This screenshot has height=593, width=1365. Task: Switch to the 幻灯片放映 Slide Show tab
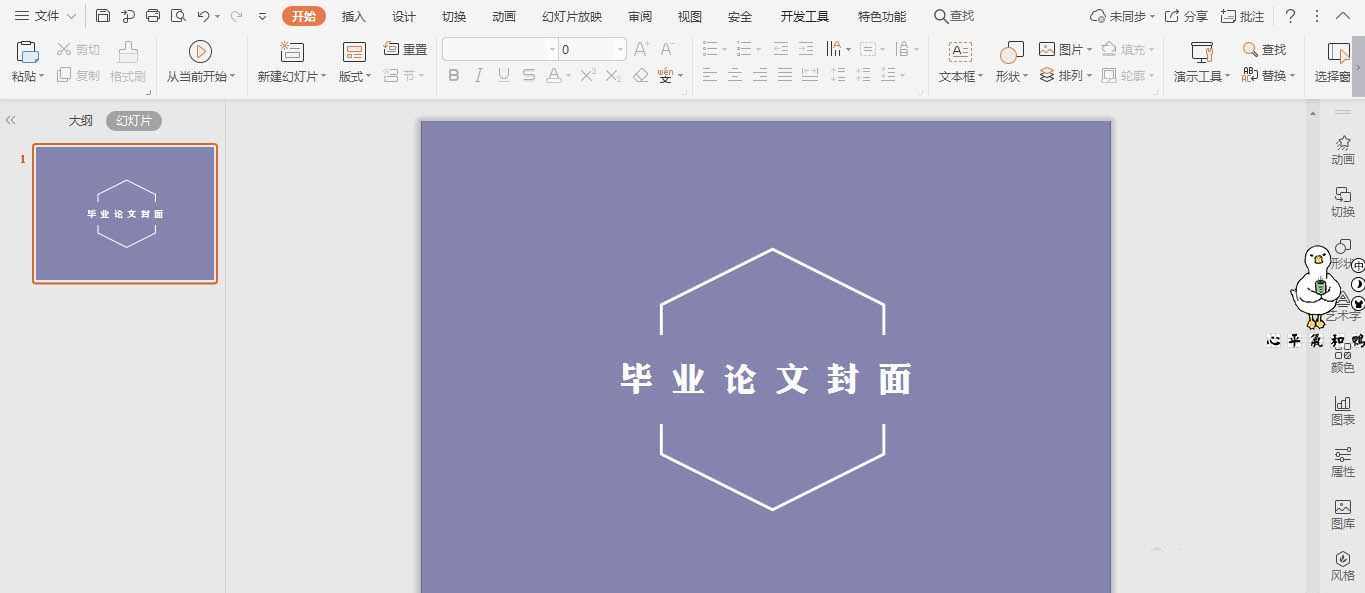point(572,16)
